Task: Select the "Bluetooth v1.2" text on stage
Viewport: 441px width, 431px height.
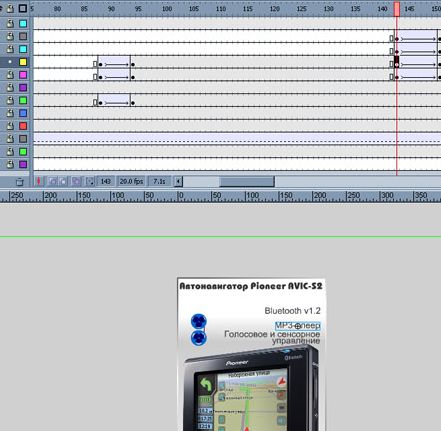Action: 292,311
